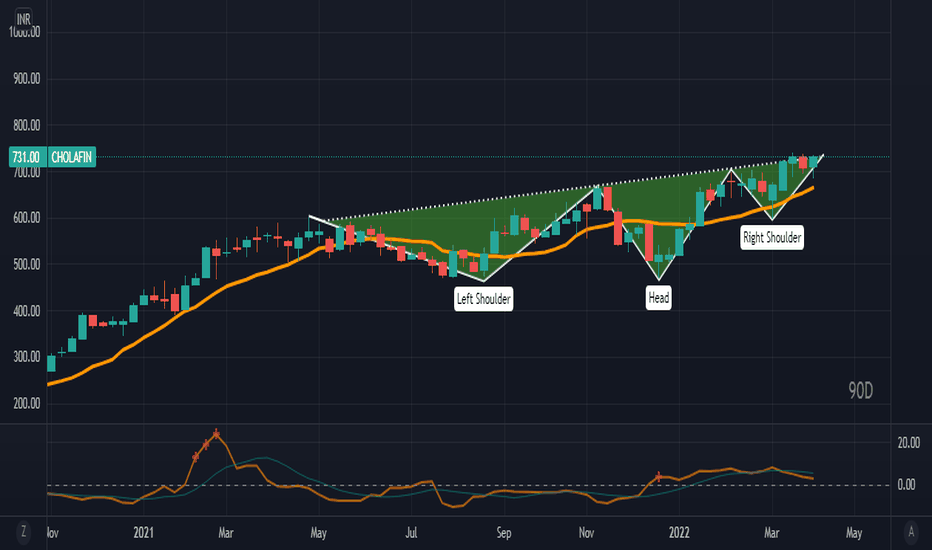Select the Head annotation label

coord(659,297)
